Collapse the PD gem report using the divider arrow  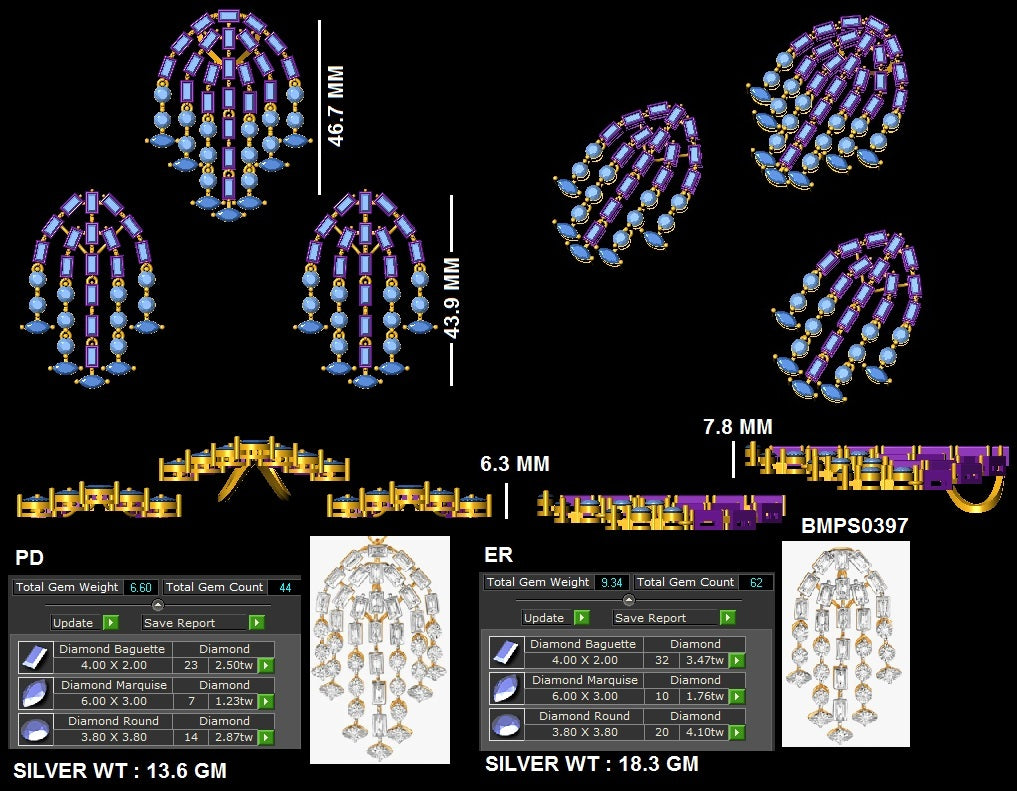[x=157, y=605]
